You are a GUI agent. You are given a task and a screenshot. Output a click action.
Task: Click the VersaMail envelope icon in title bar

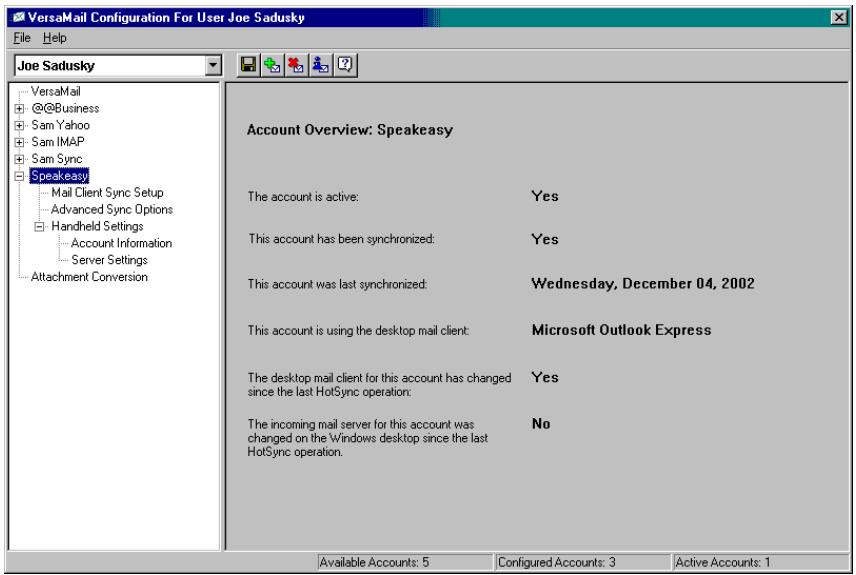19,17
